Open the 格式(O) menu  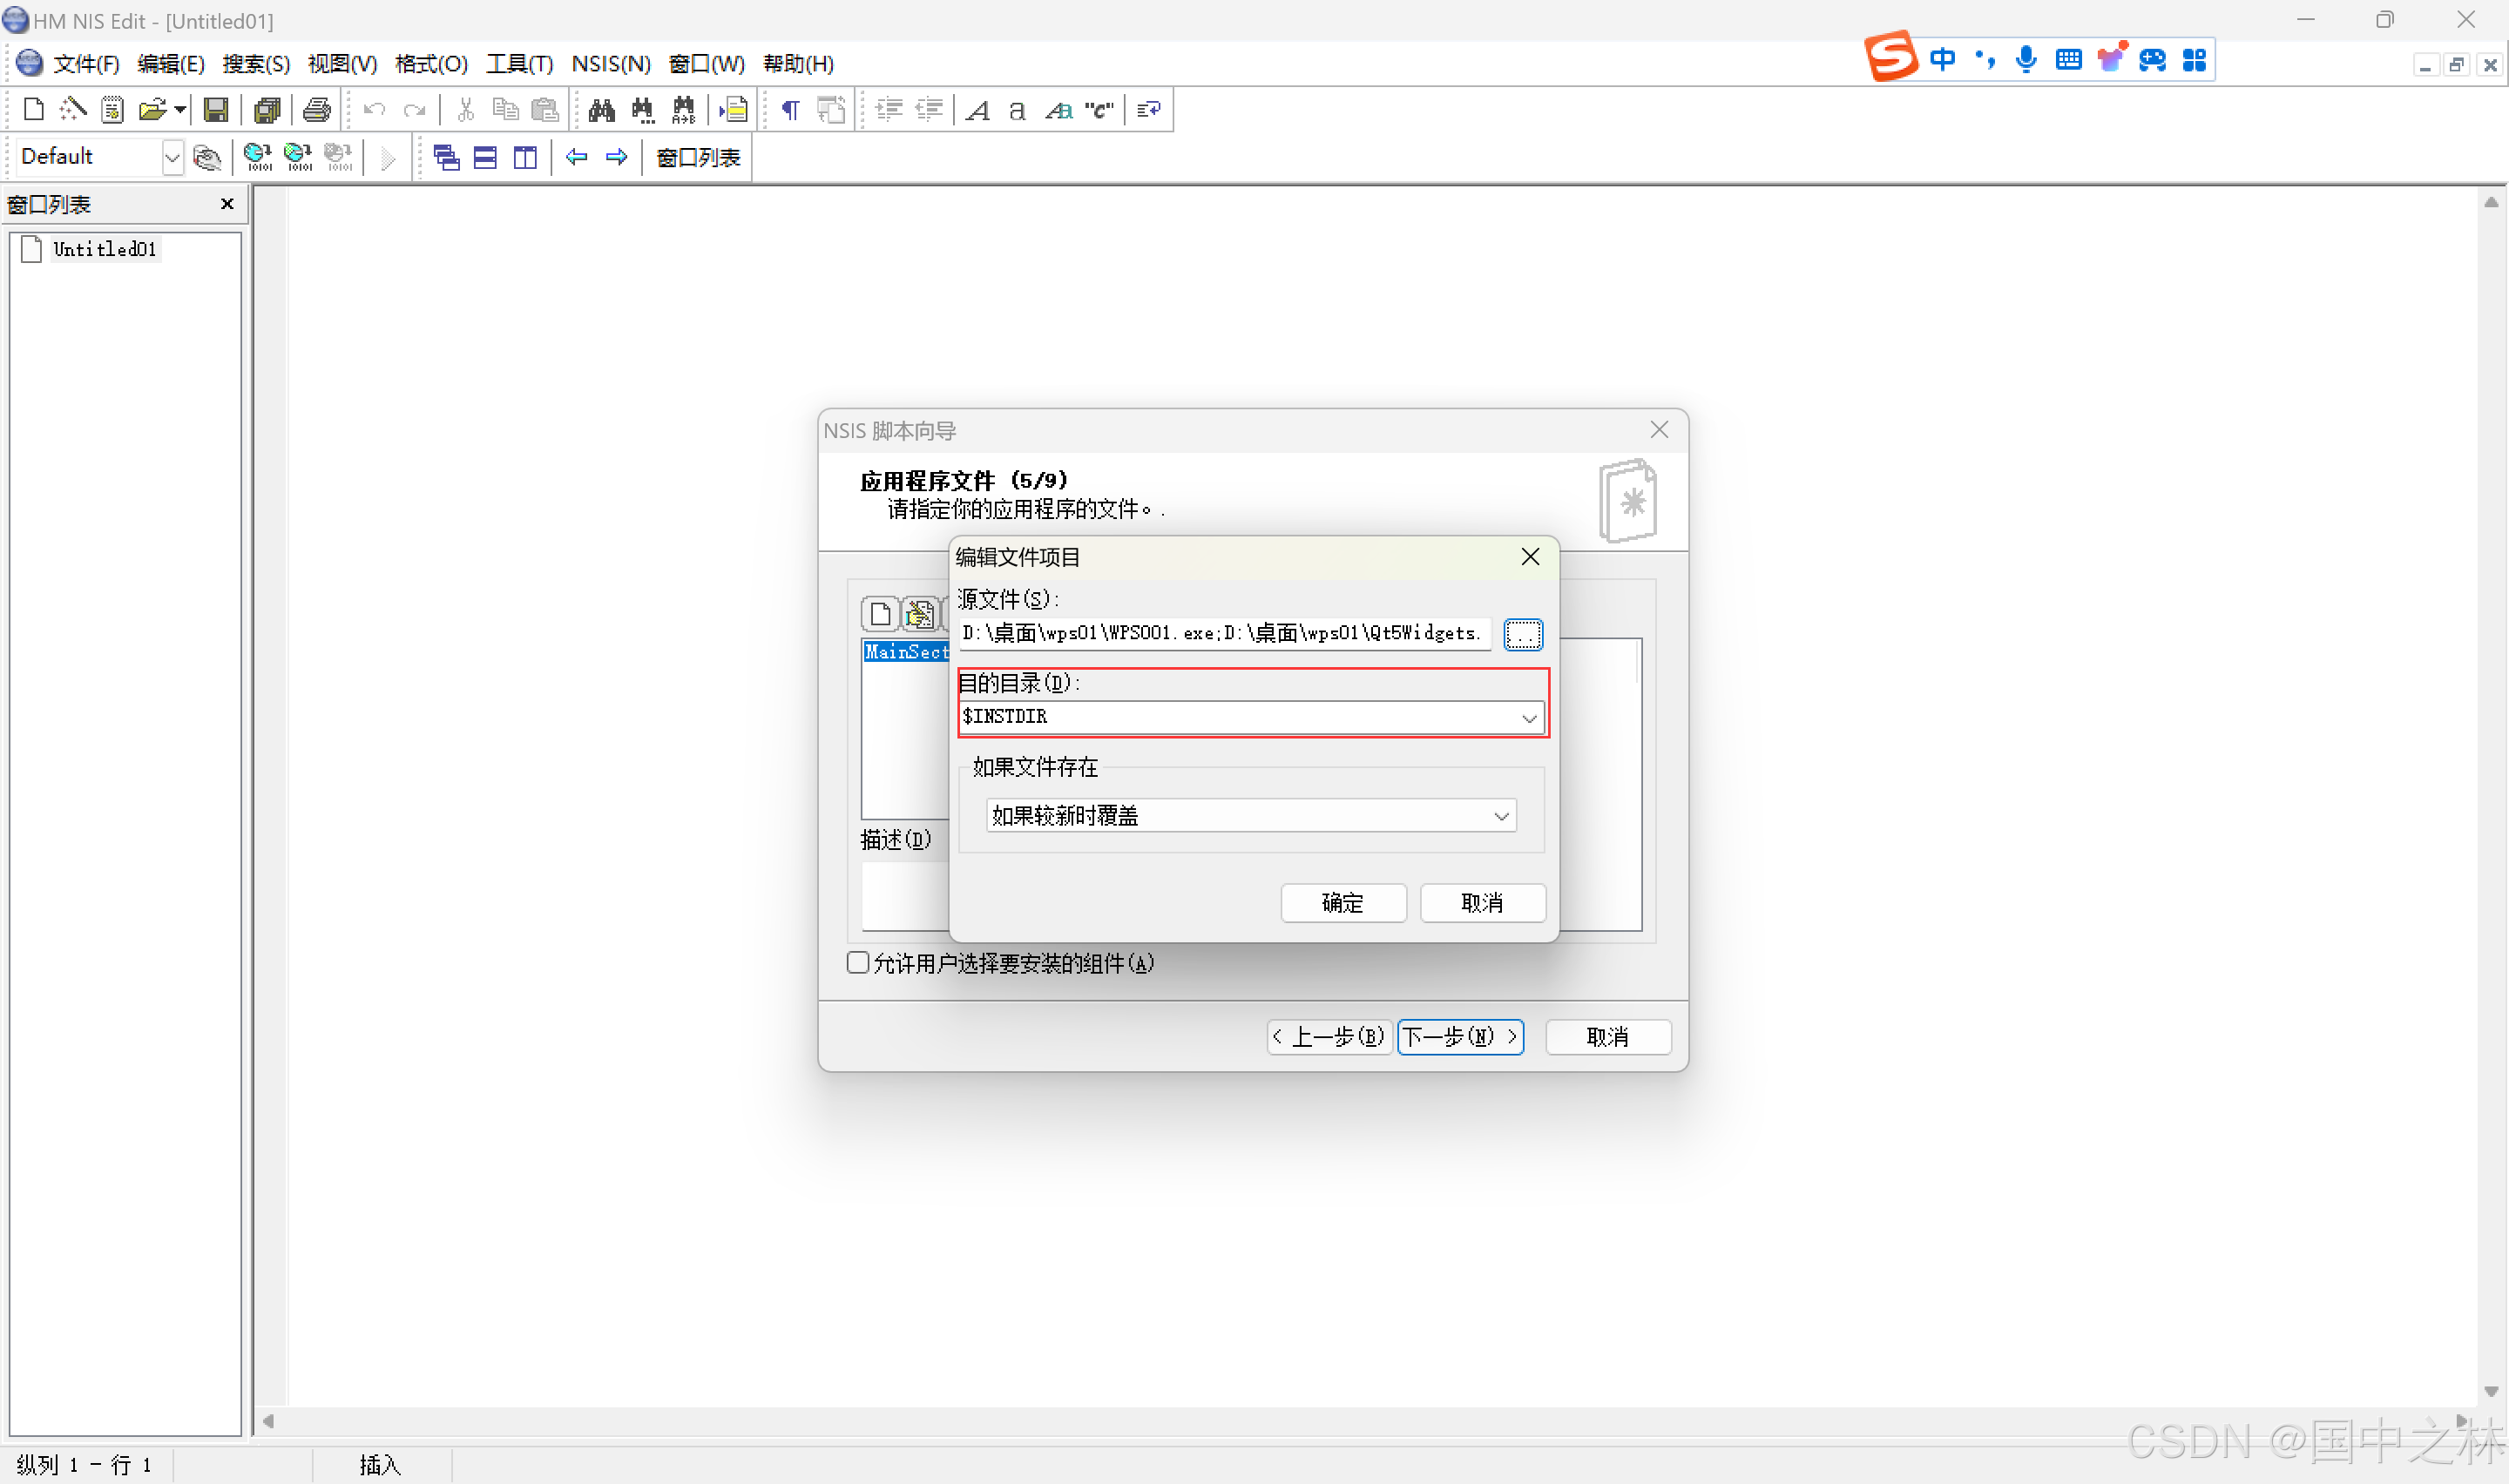tap(431, 64)
